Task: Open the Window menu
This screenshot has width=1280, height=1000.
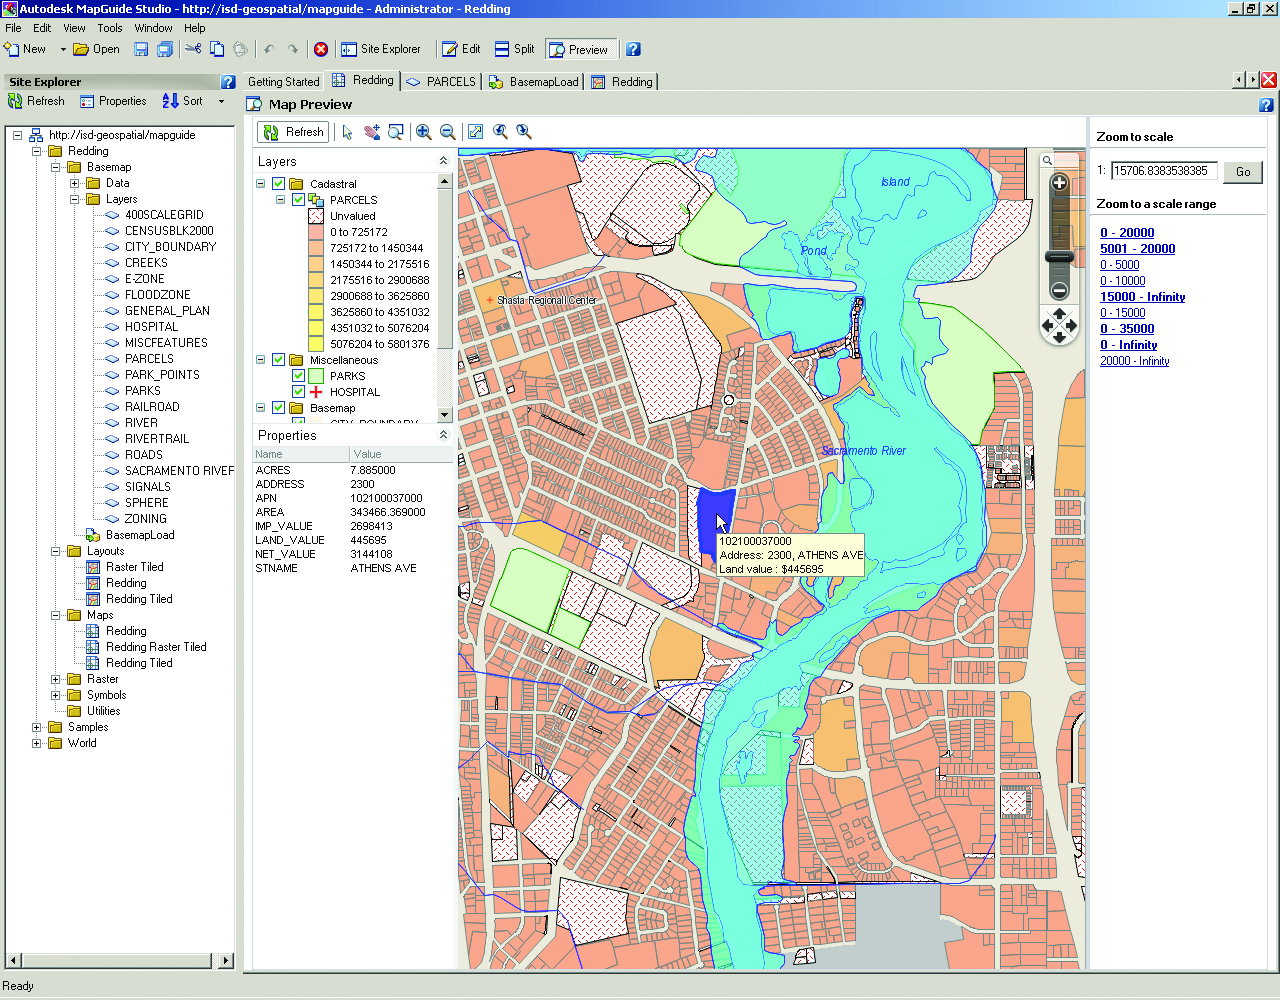Action: click(153, 28)
